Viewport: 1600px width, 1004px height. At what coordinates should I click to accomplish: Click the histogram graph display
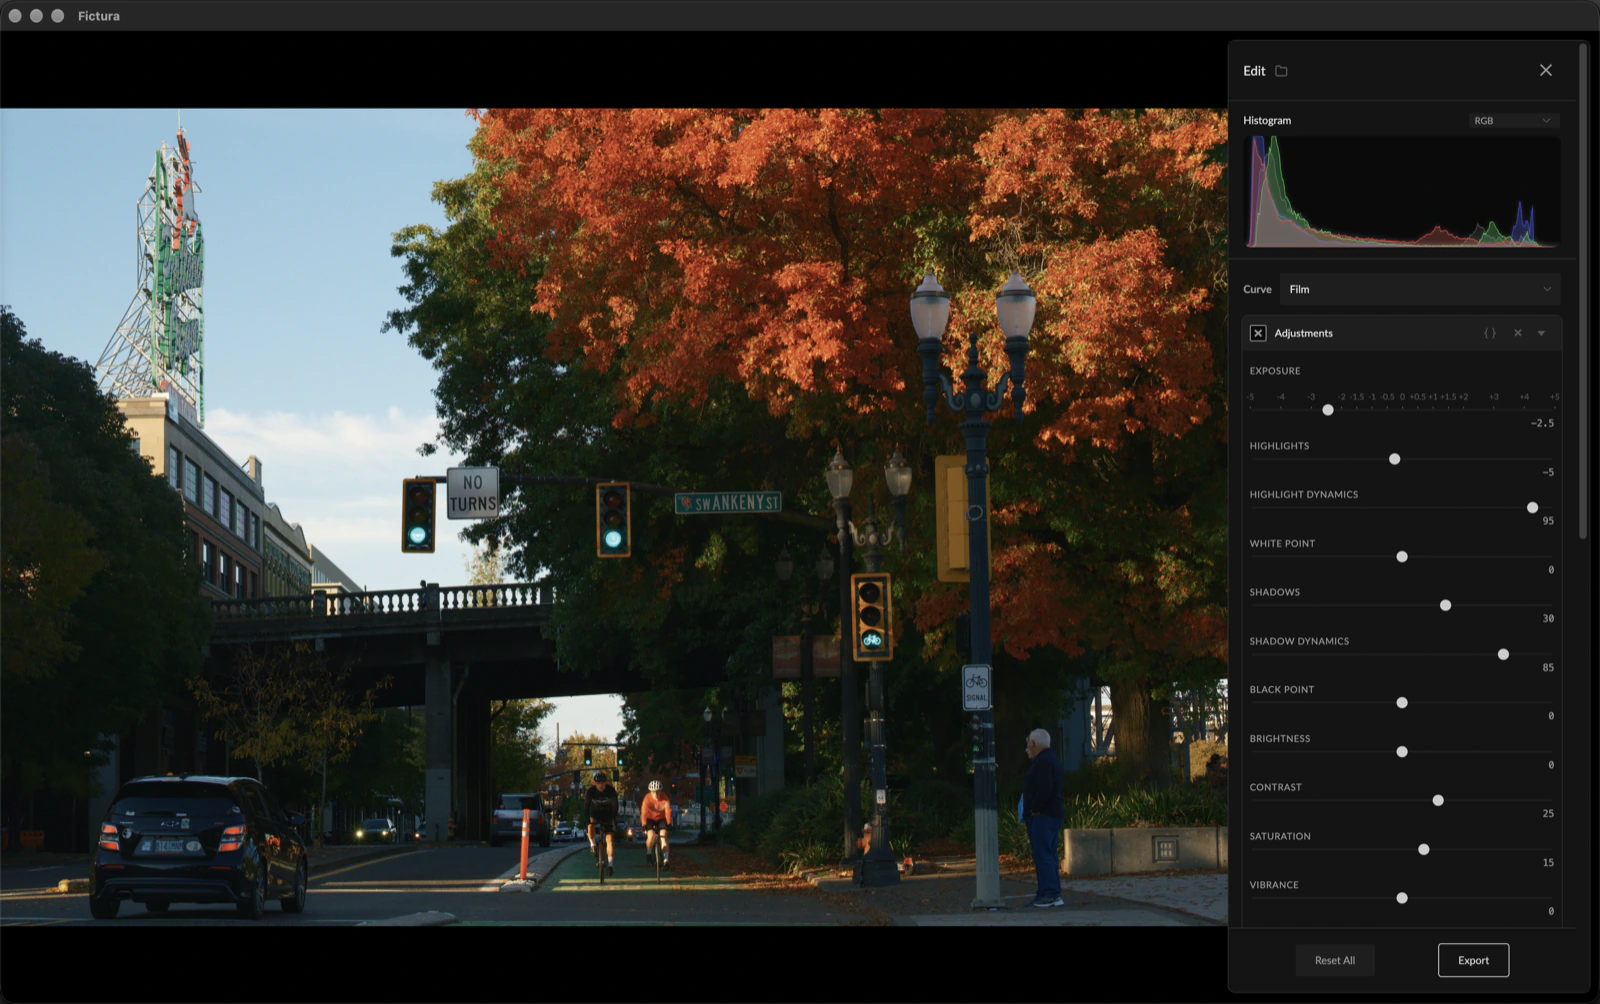point(1402,191)
